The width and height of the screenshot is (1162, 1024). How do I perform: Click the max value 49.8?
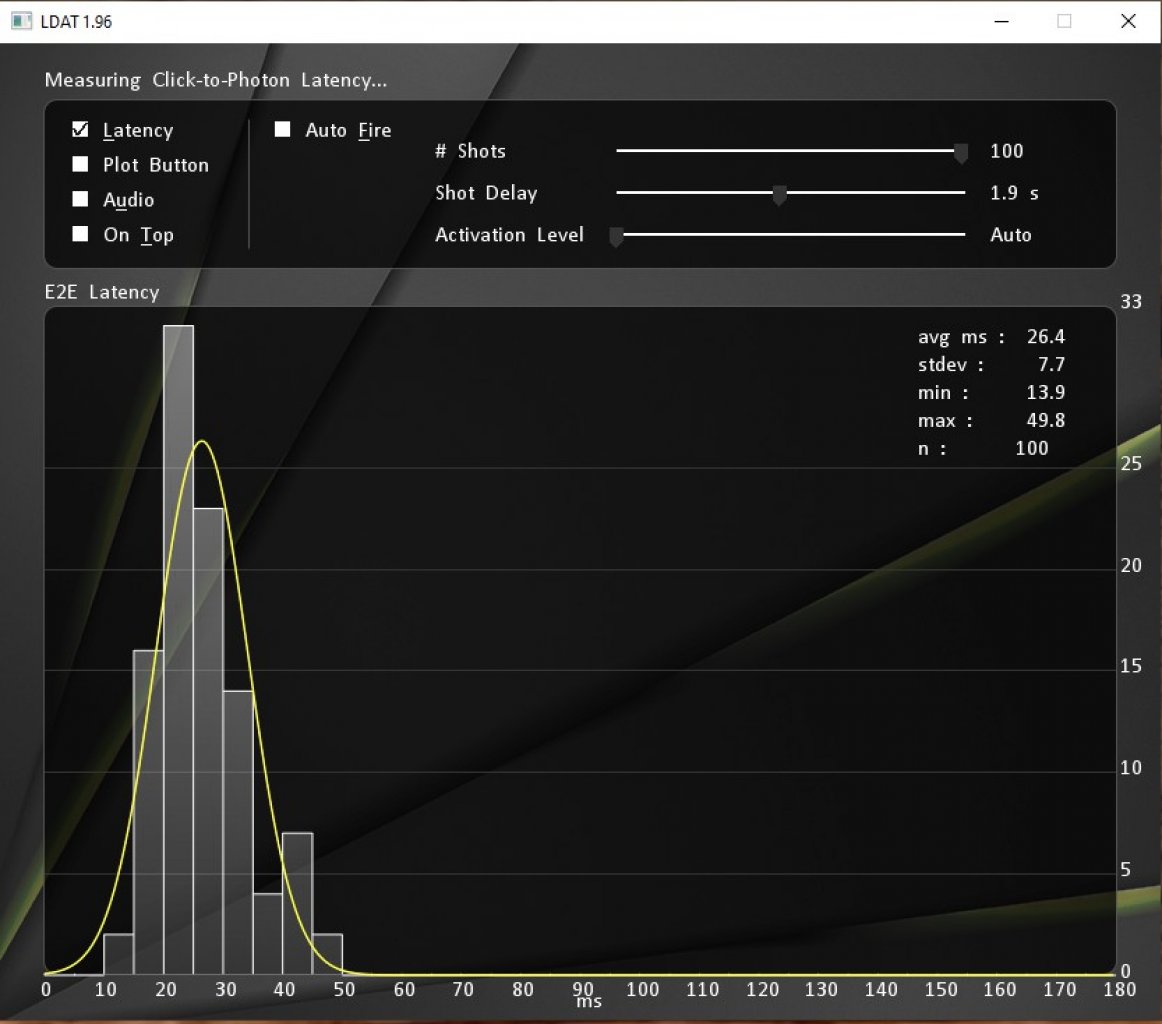coord(1046,420)
